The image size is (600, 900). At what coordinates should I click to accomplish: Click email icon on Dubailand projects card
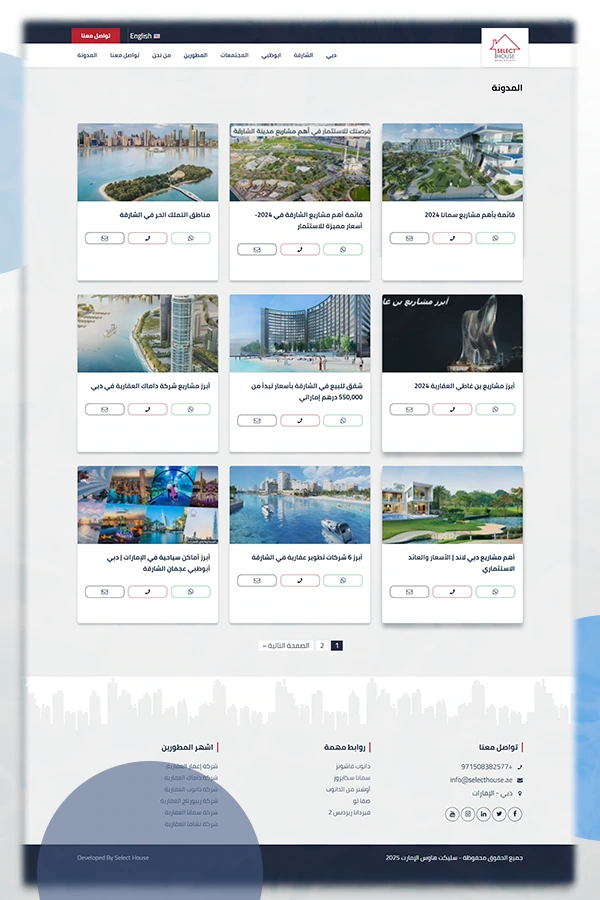tap(409, 592)
